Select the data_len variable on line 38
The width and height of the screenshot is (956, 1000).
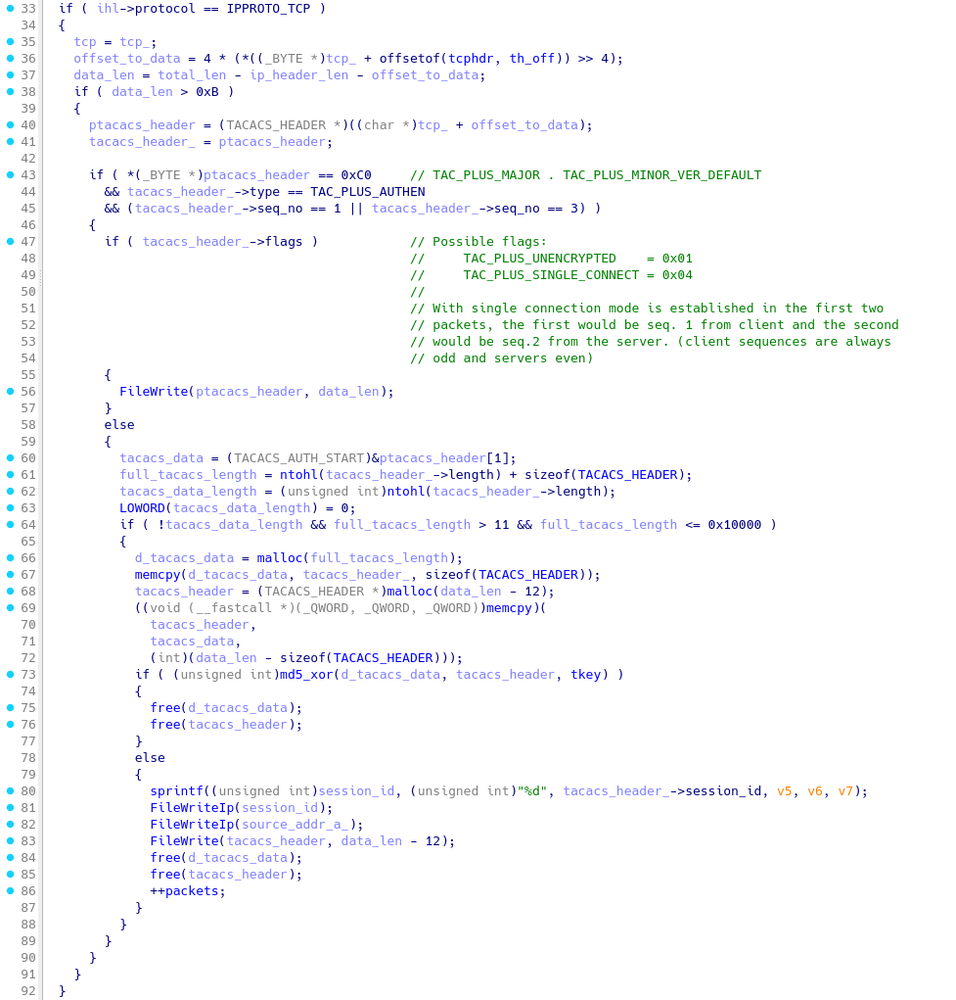click(140, 91)
